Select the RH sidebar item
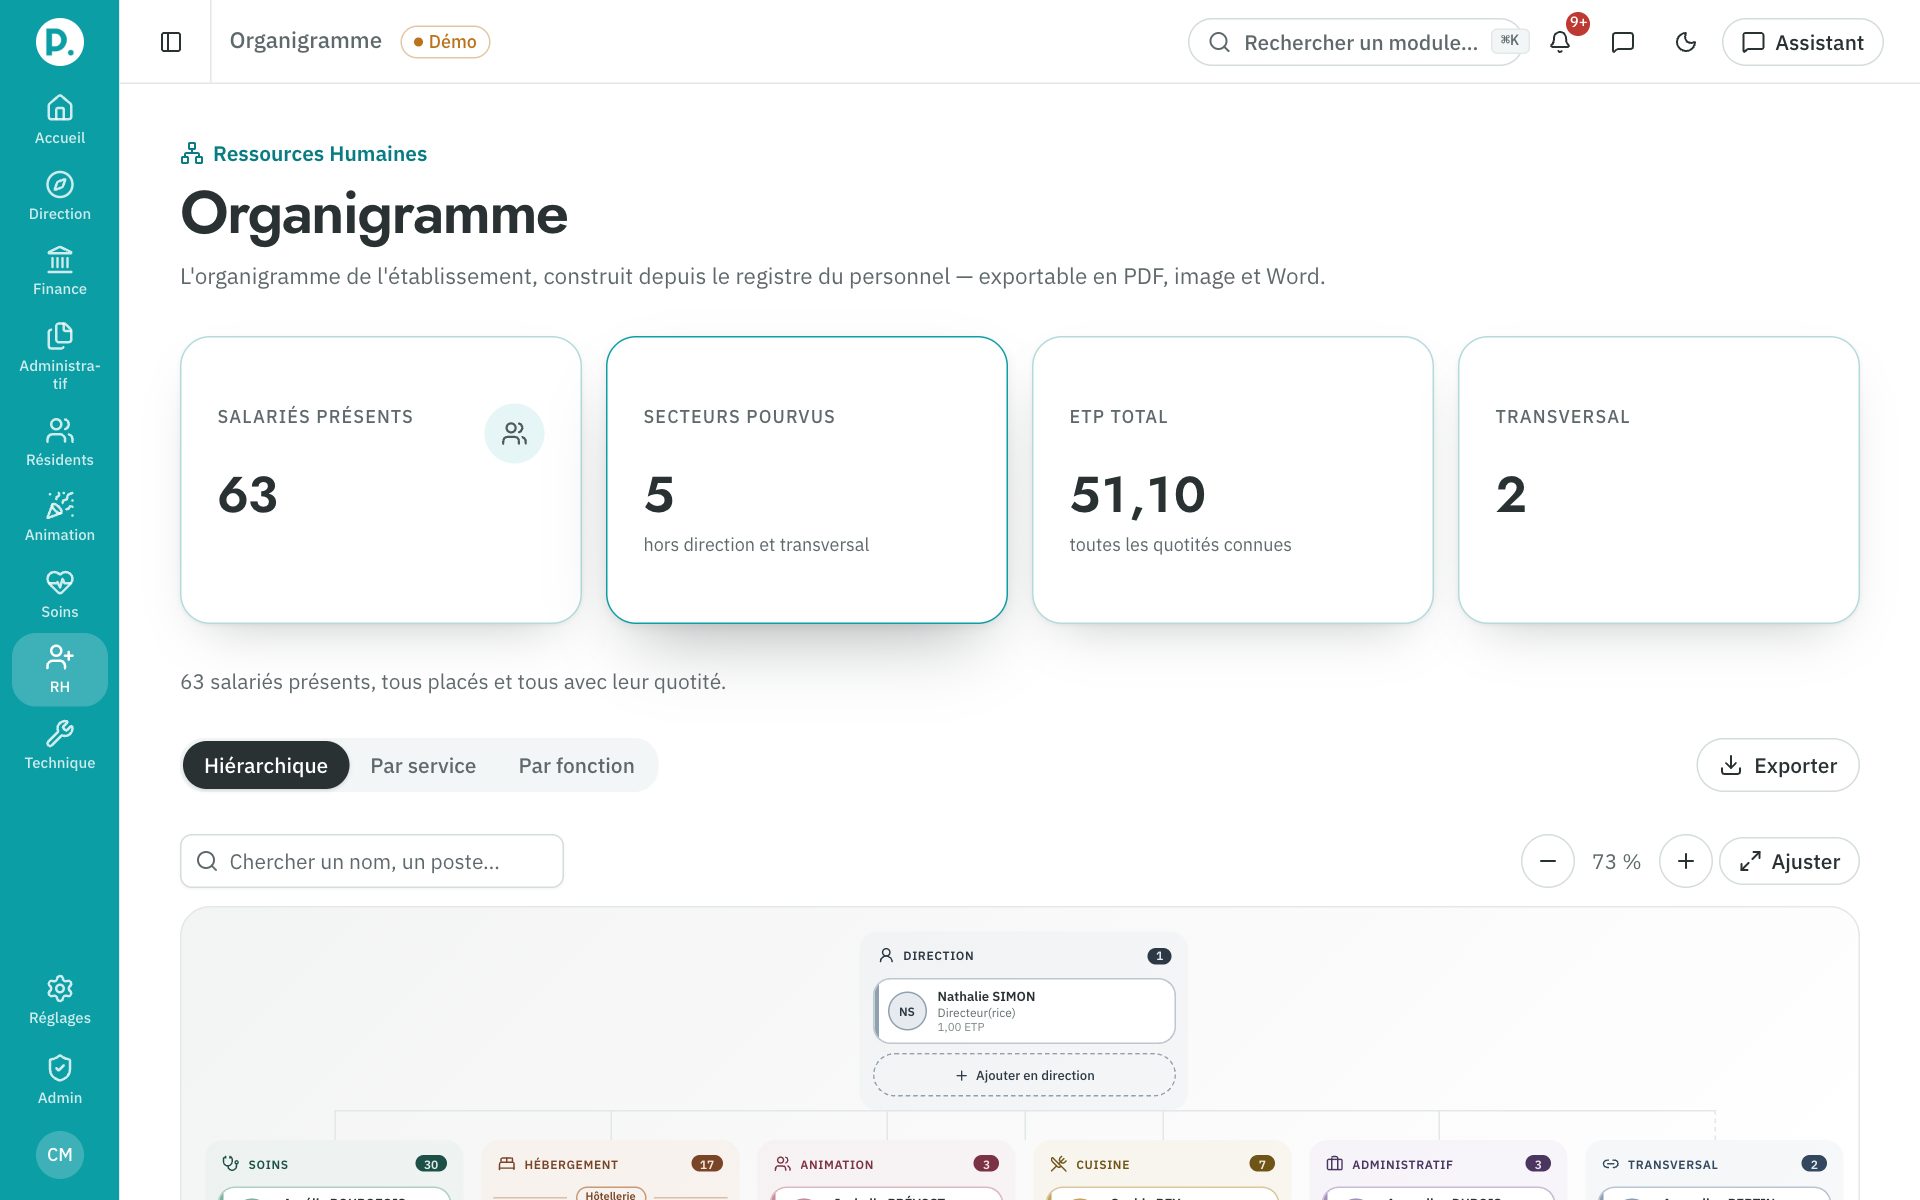This screenshot has width=1920, height=1200. tap(60, 670)
